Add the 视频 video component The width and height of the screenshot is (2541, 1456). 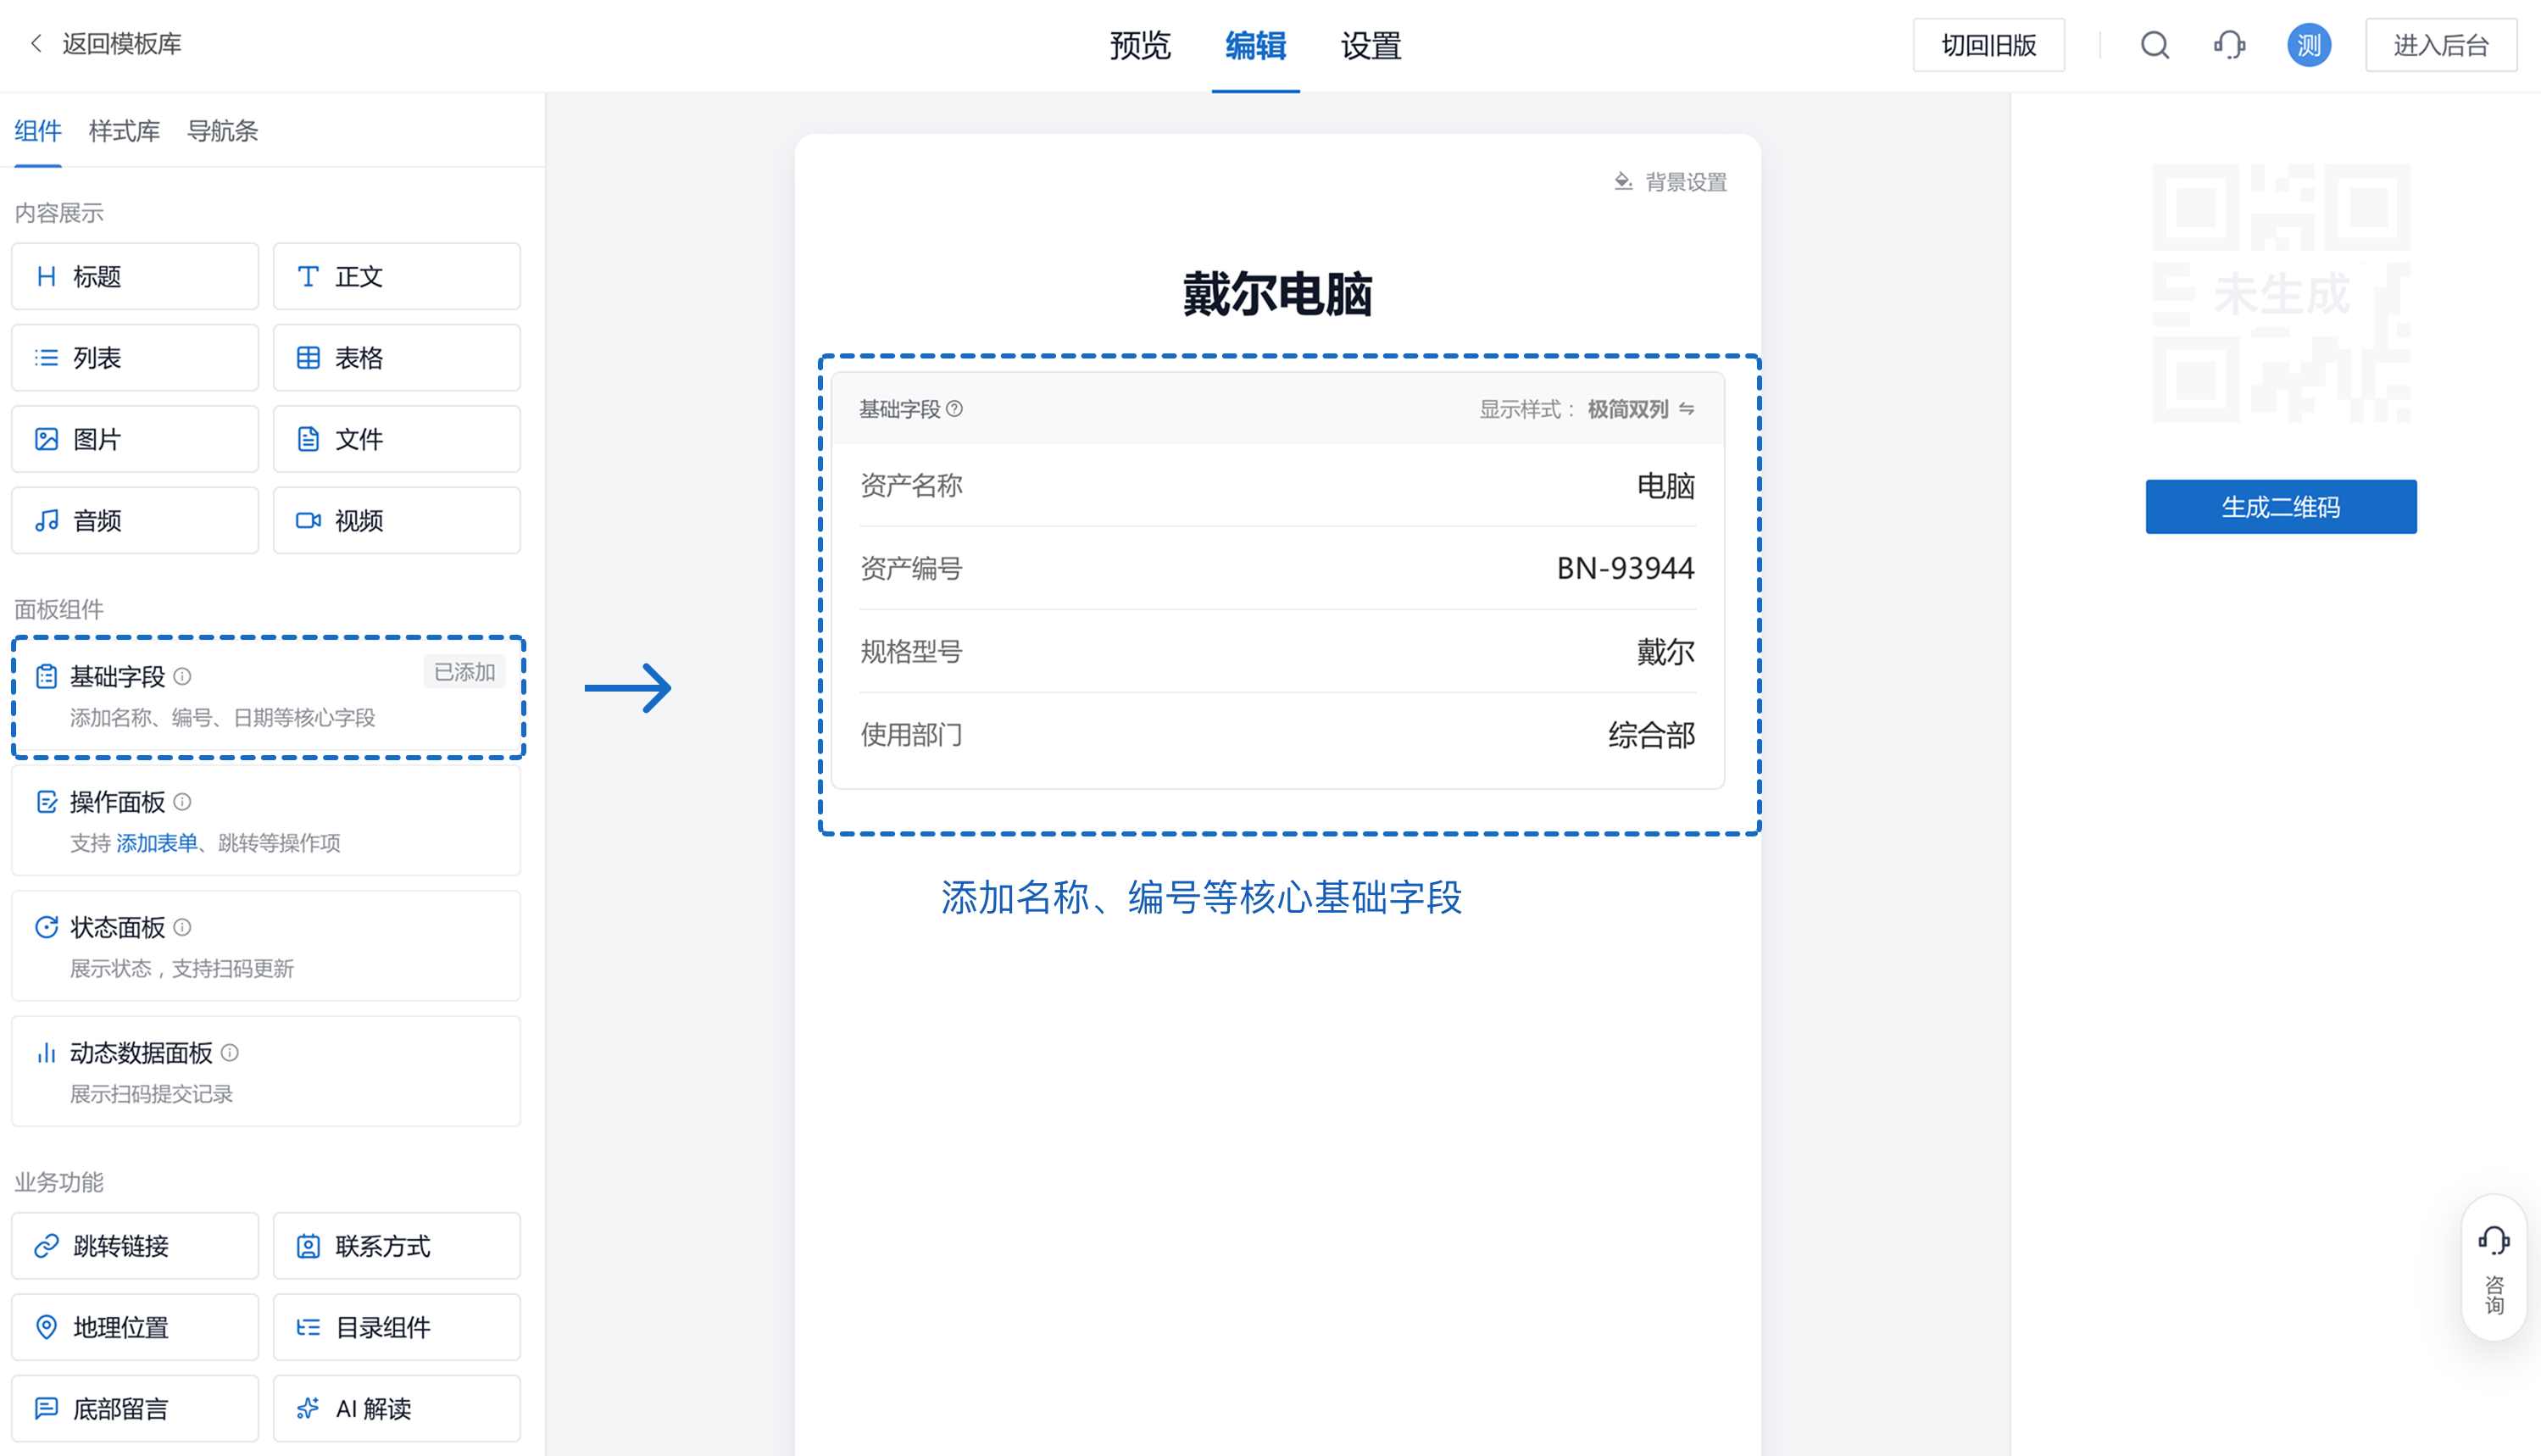pyautogui.click(x=397, y=520)
